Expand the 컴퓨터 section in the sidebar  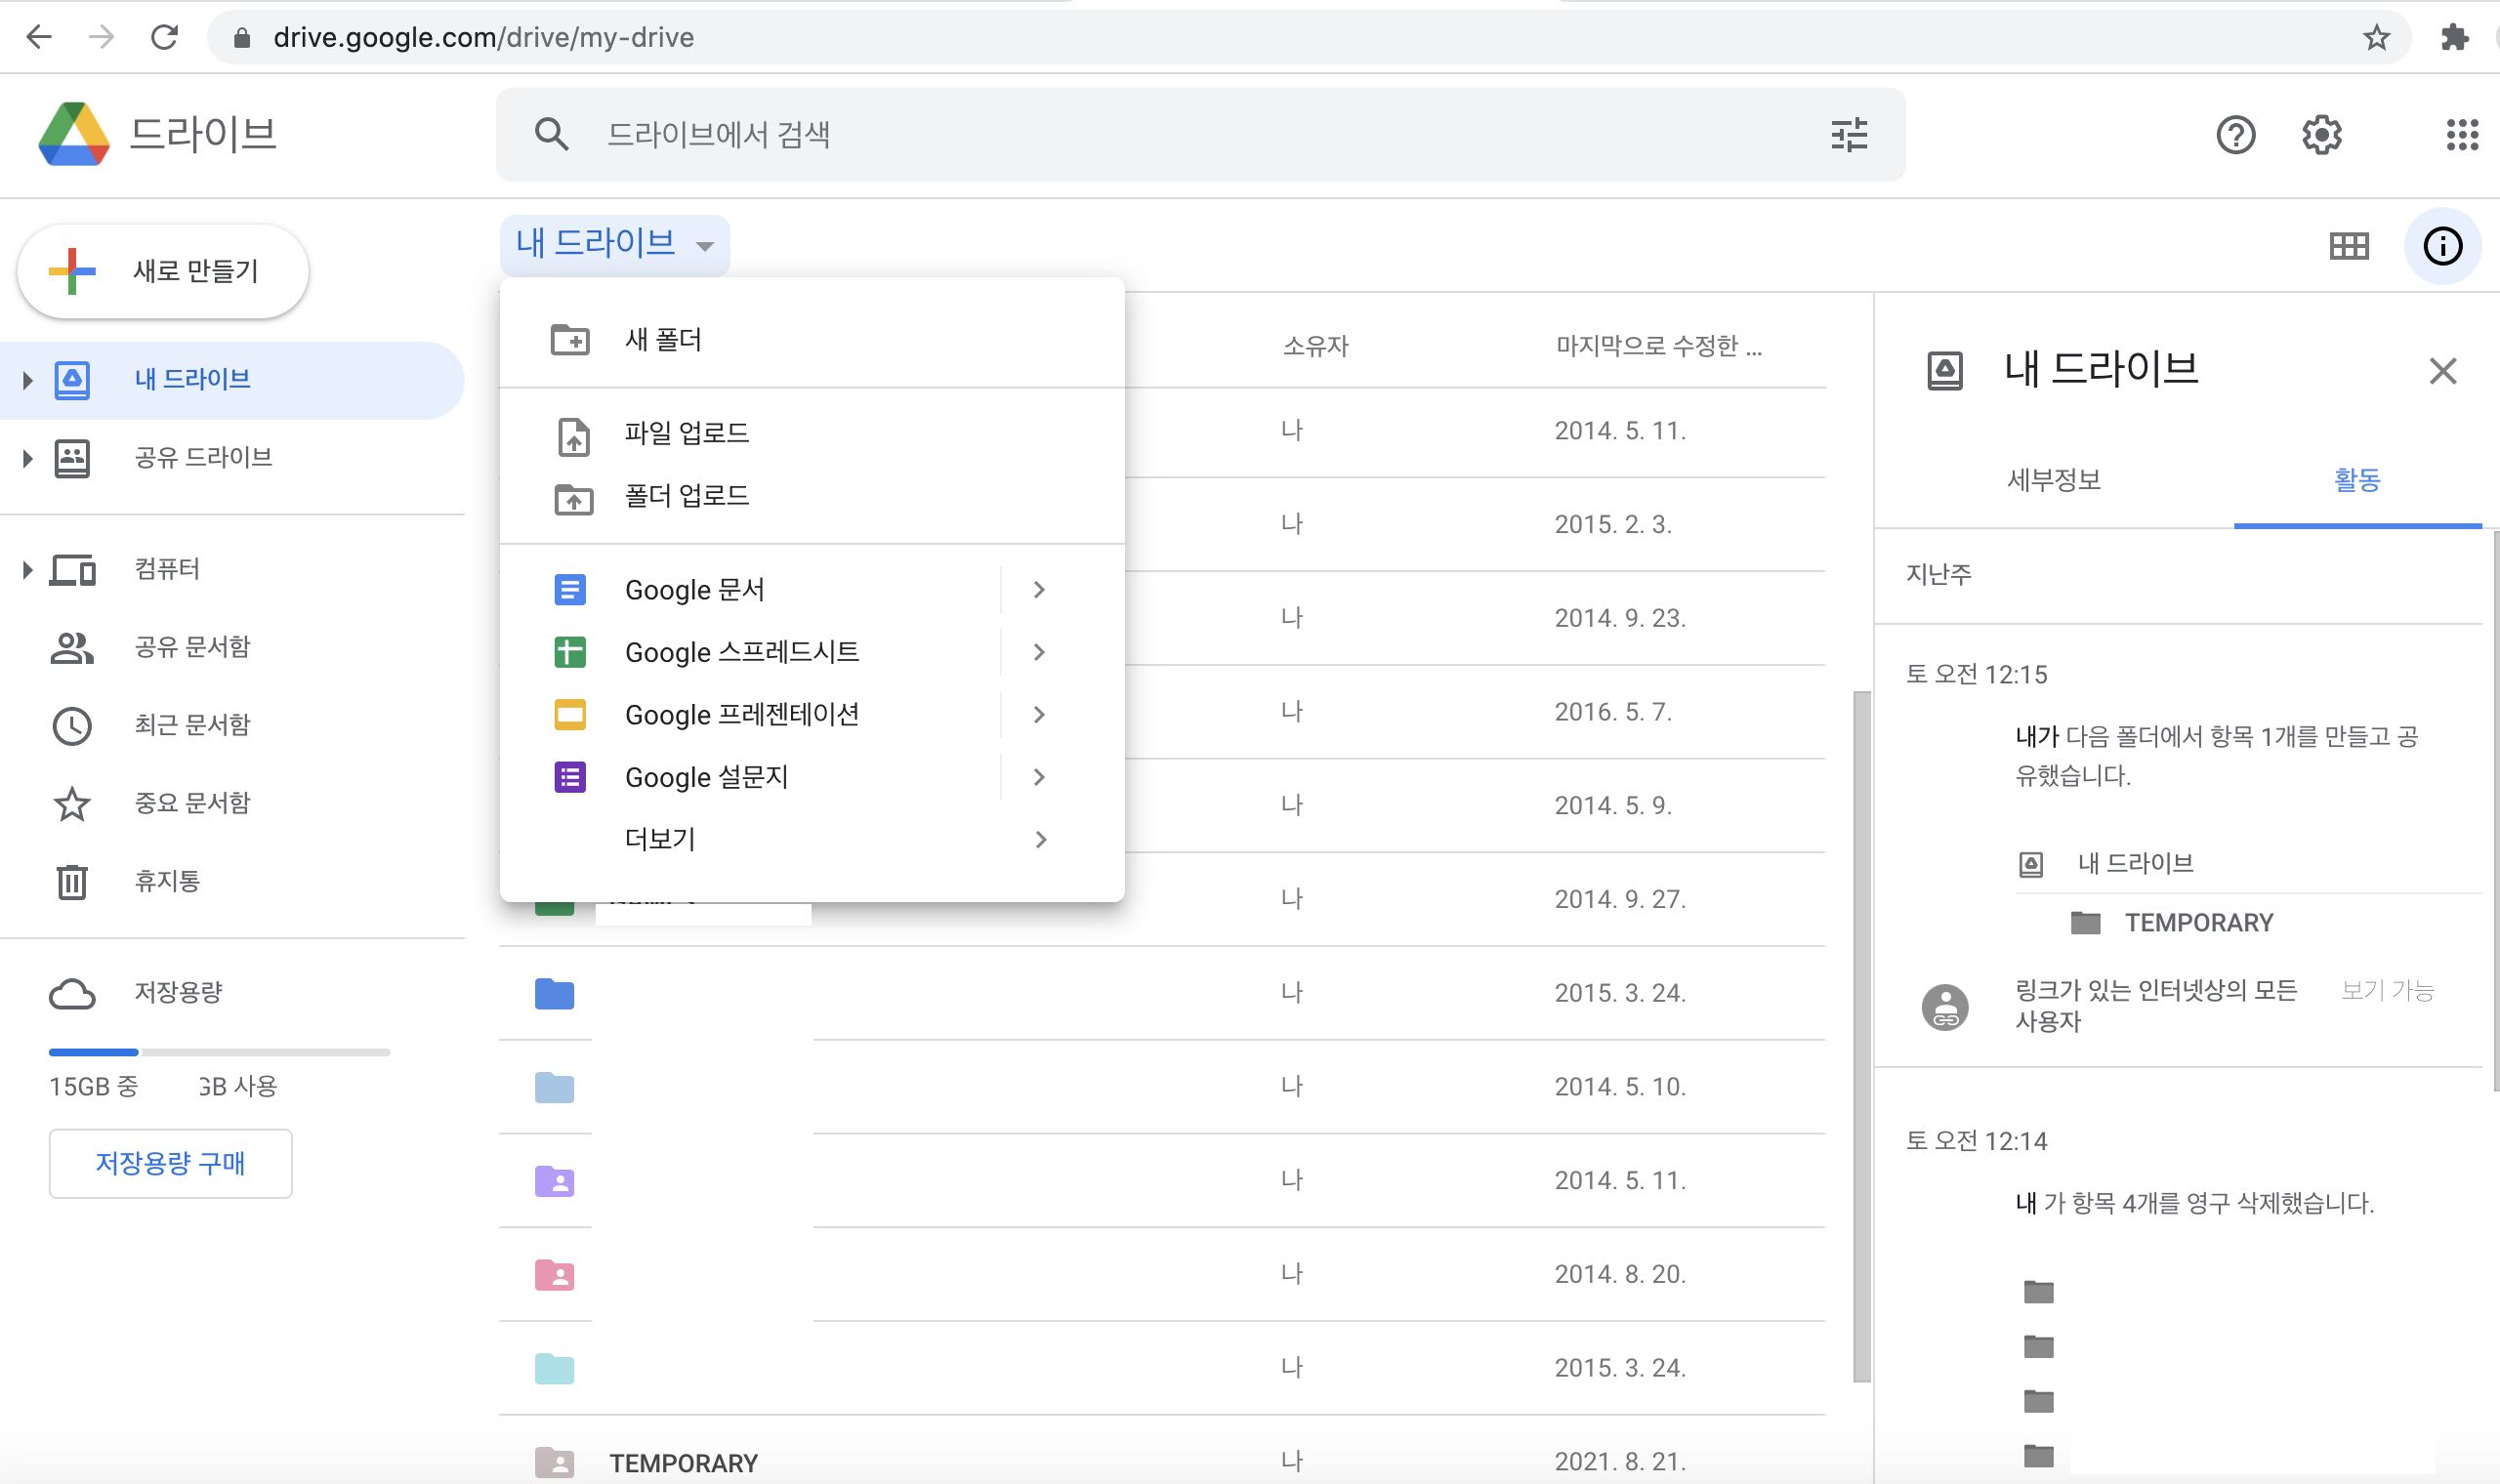click(x=25, y=569)
